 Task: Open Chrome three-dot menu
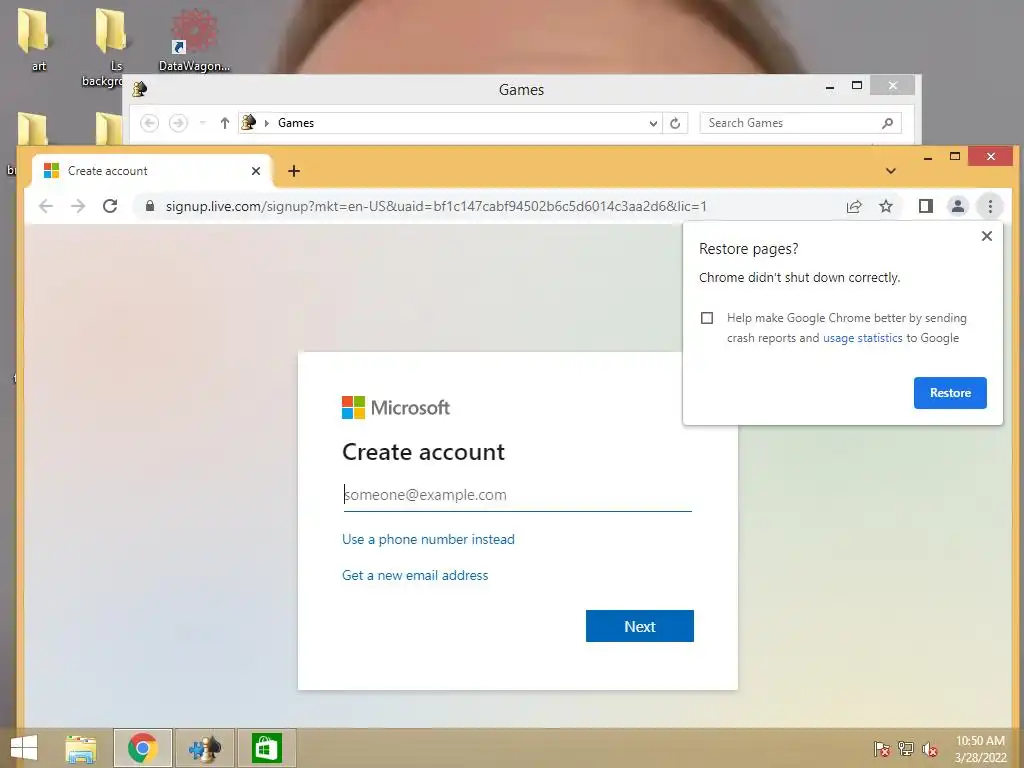(990, 206)
